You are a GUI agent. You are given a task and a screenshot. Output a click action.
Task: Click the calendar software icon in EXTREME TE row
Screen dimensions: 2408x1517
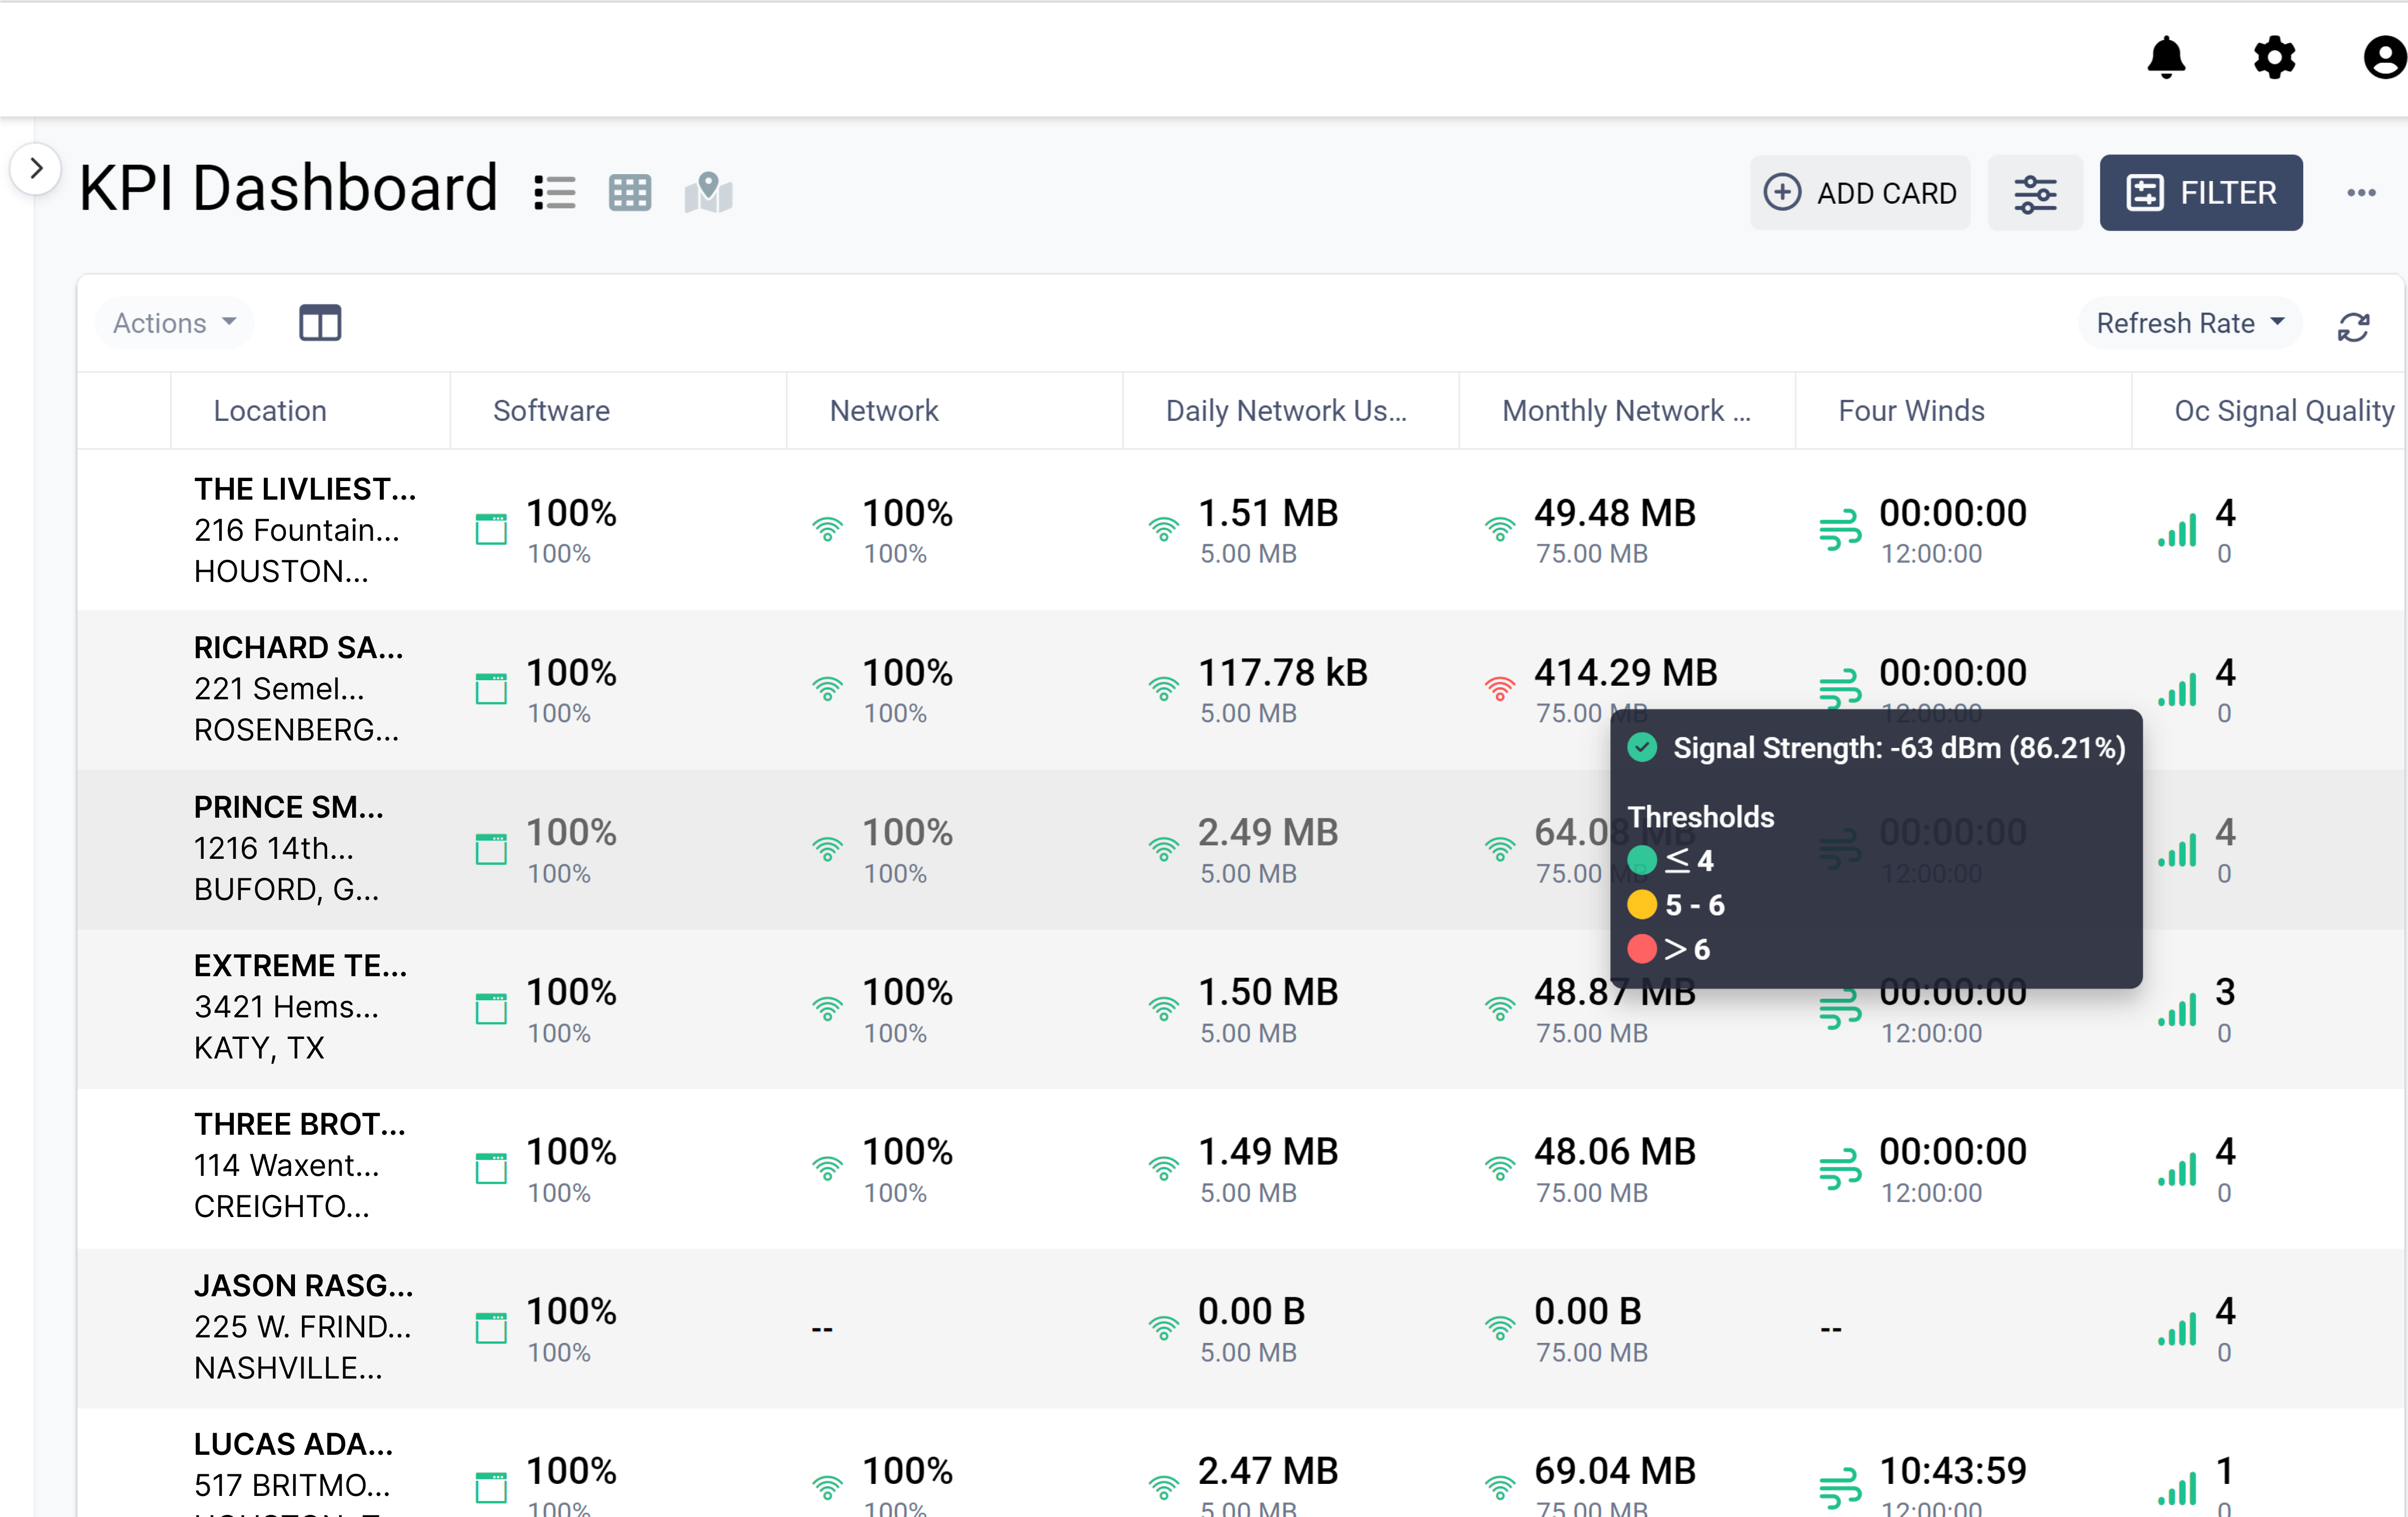pos(491,1009)
